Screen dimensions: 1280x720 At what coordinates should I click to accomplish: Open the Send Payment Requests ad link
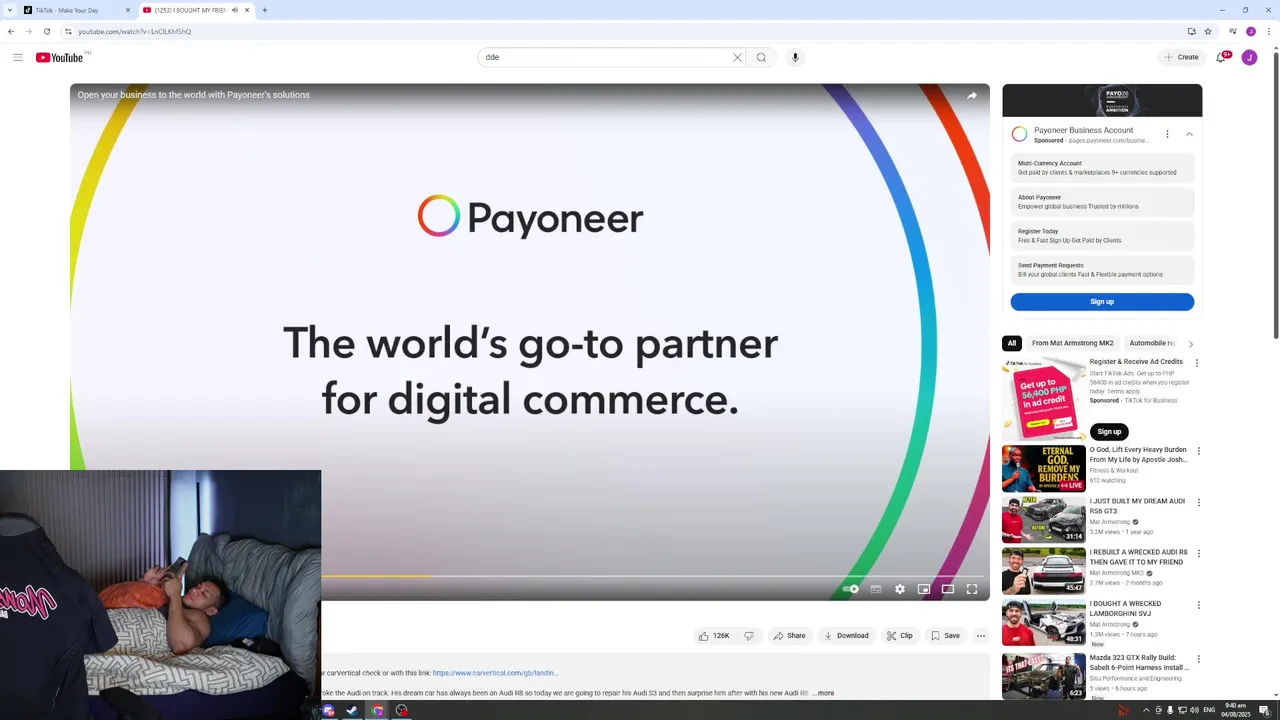[1102, 270]
